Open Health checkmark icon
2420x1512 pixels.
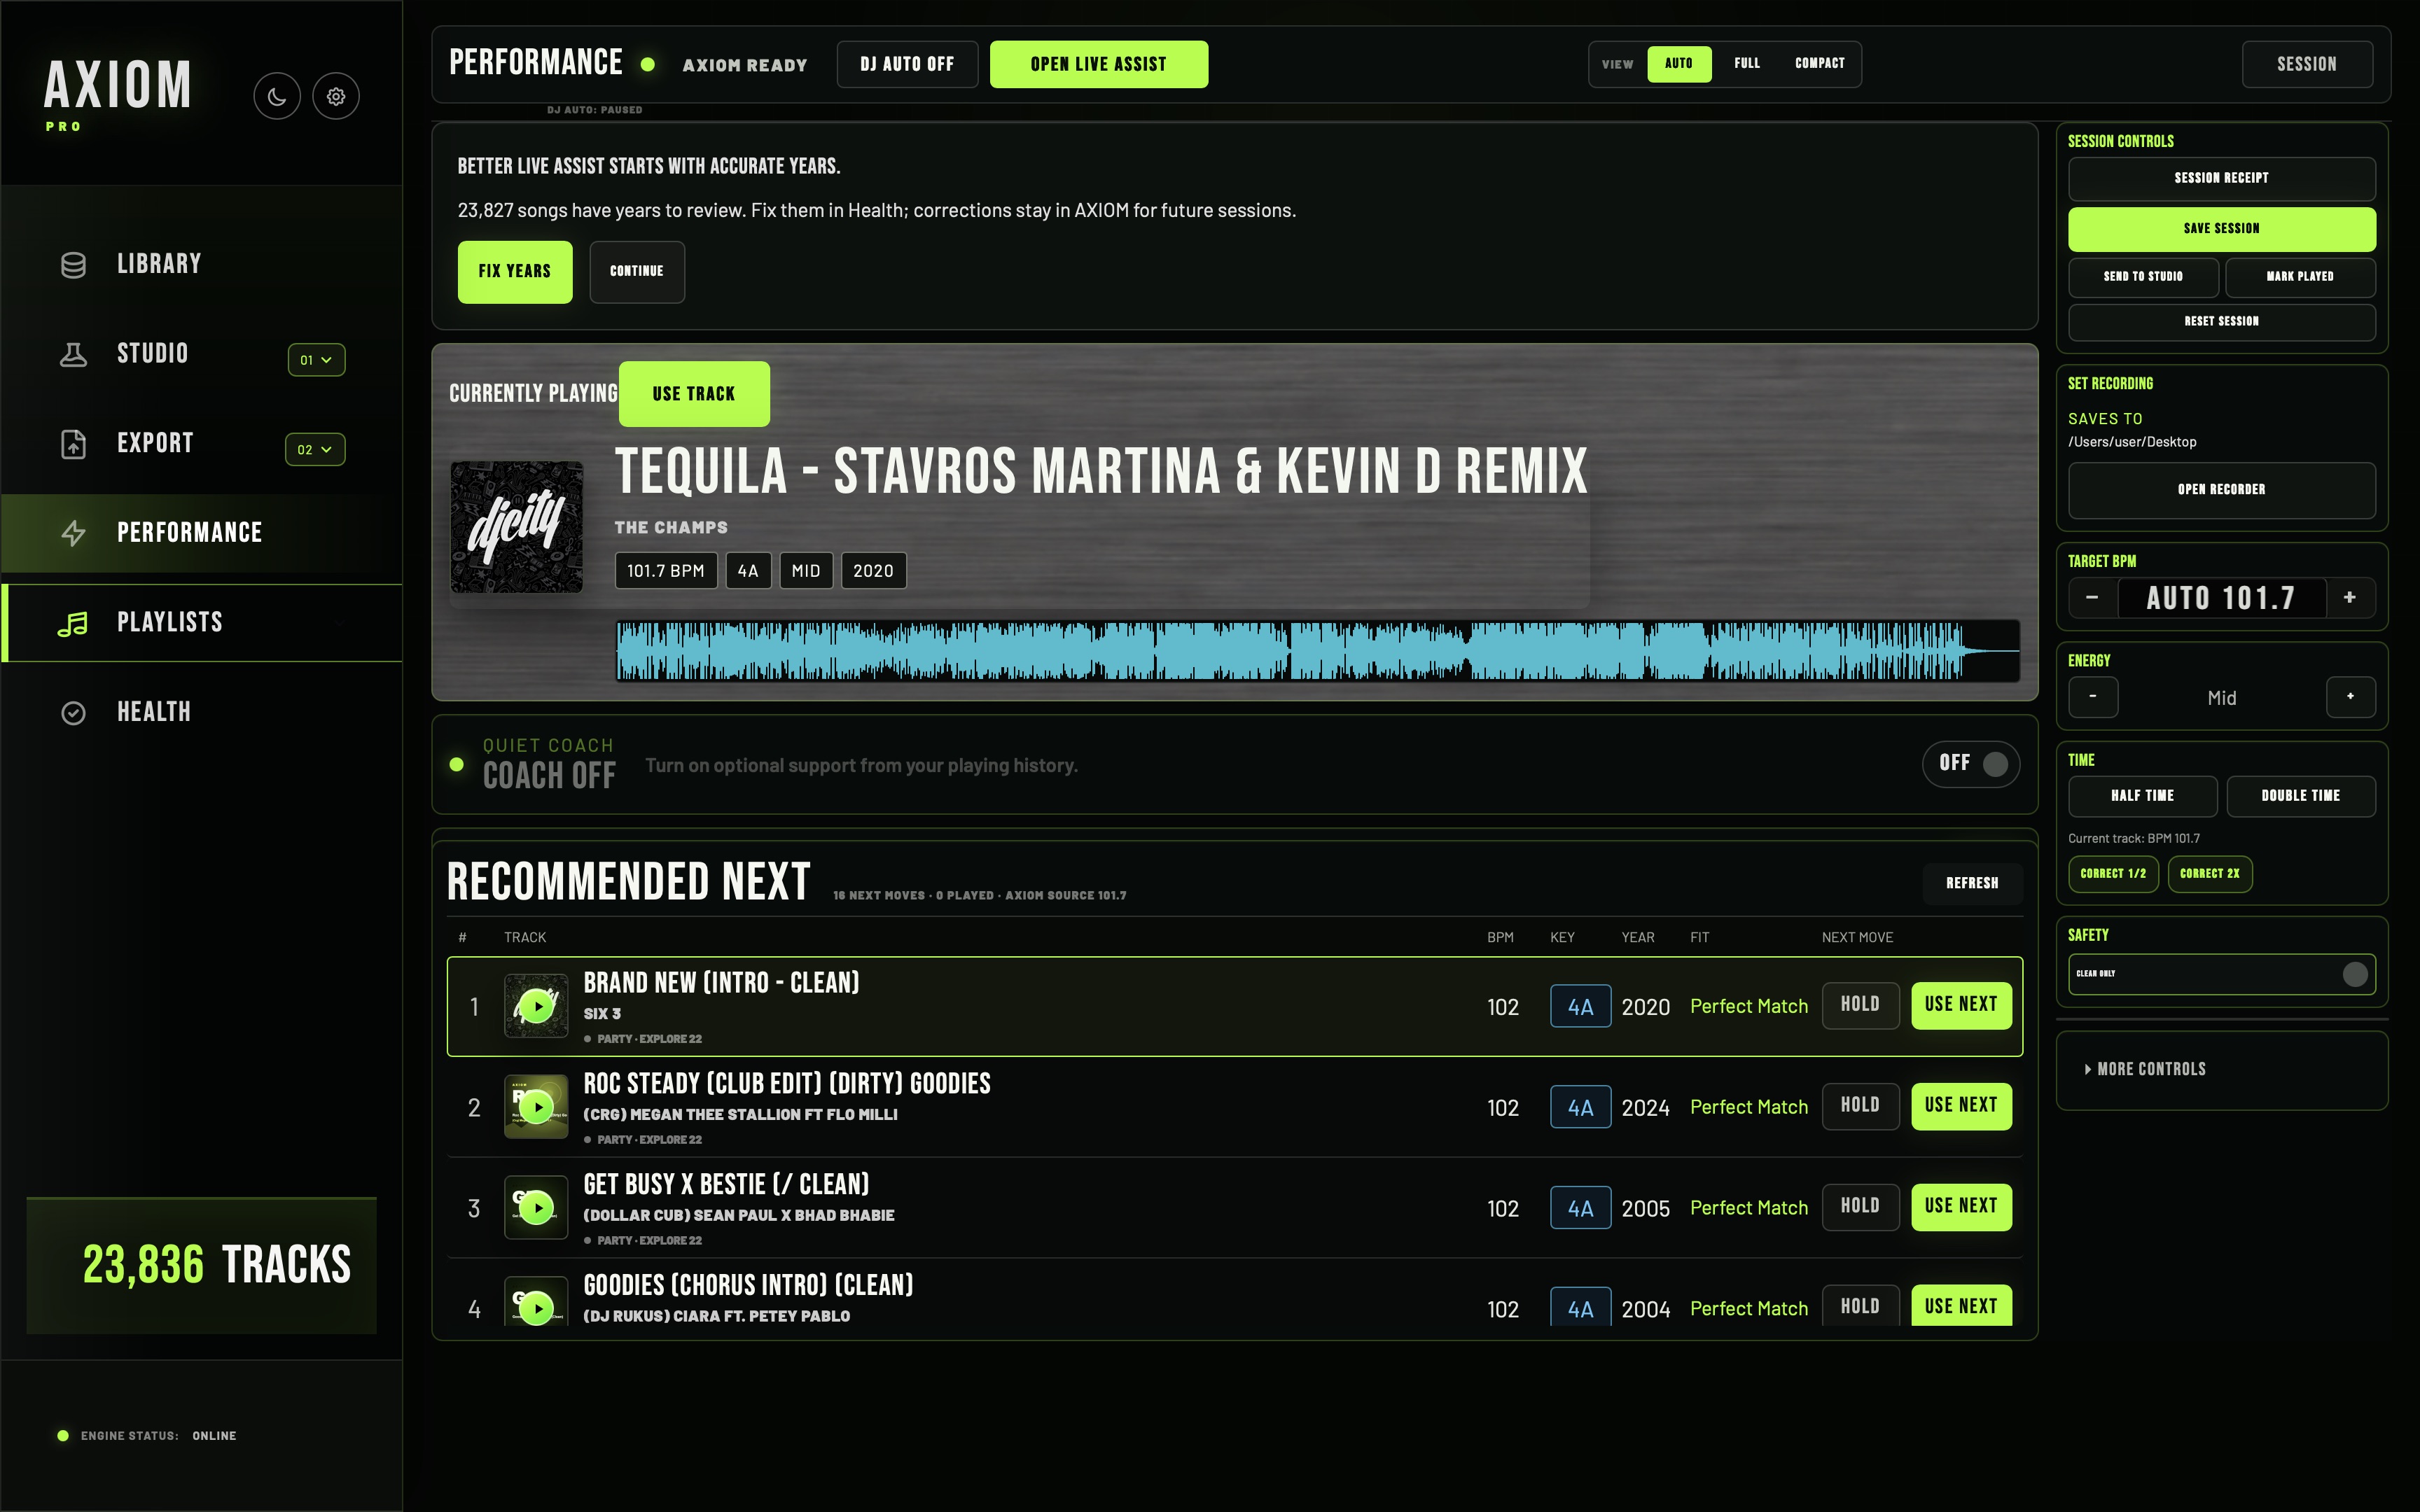[73, 713]
